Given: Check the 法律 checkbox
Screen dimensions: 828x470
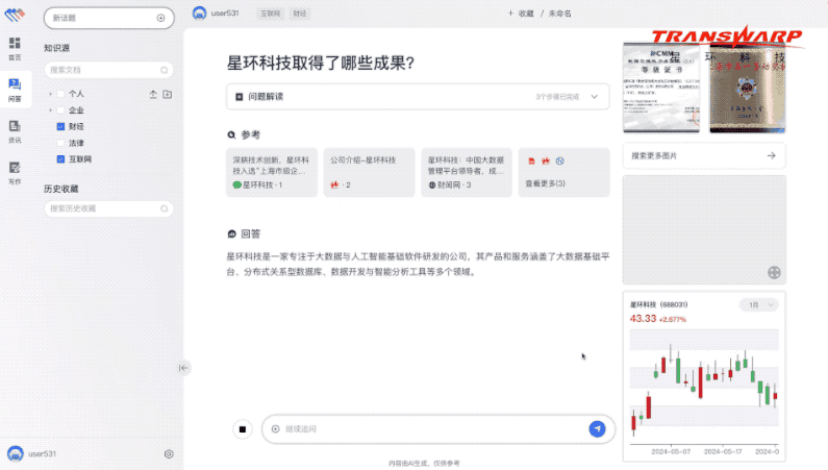Looking at the screenshot, I should click(x=61, y=143).
